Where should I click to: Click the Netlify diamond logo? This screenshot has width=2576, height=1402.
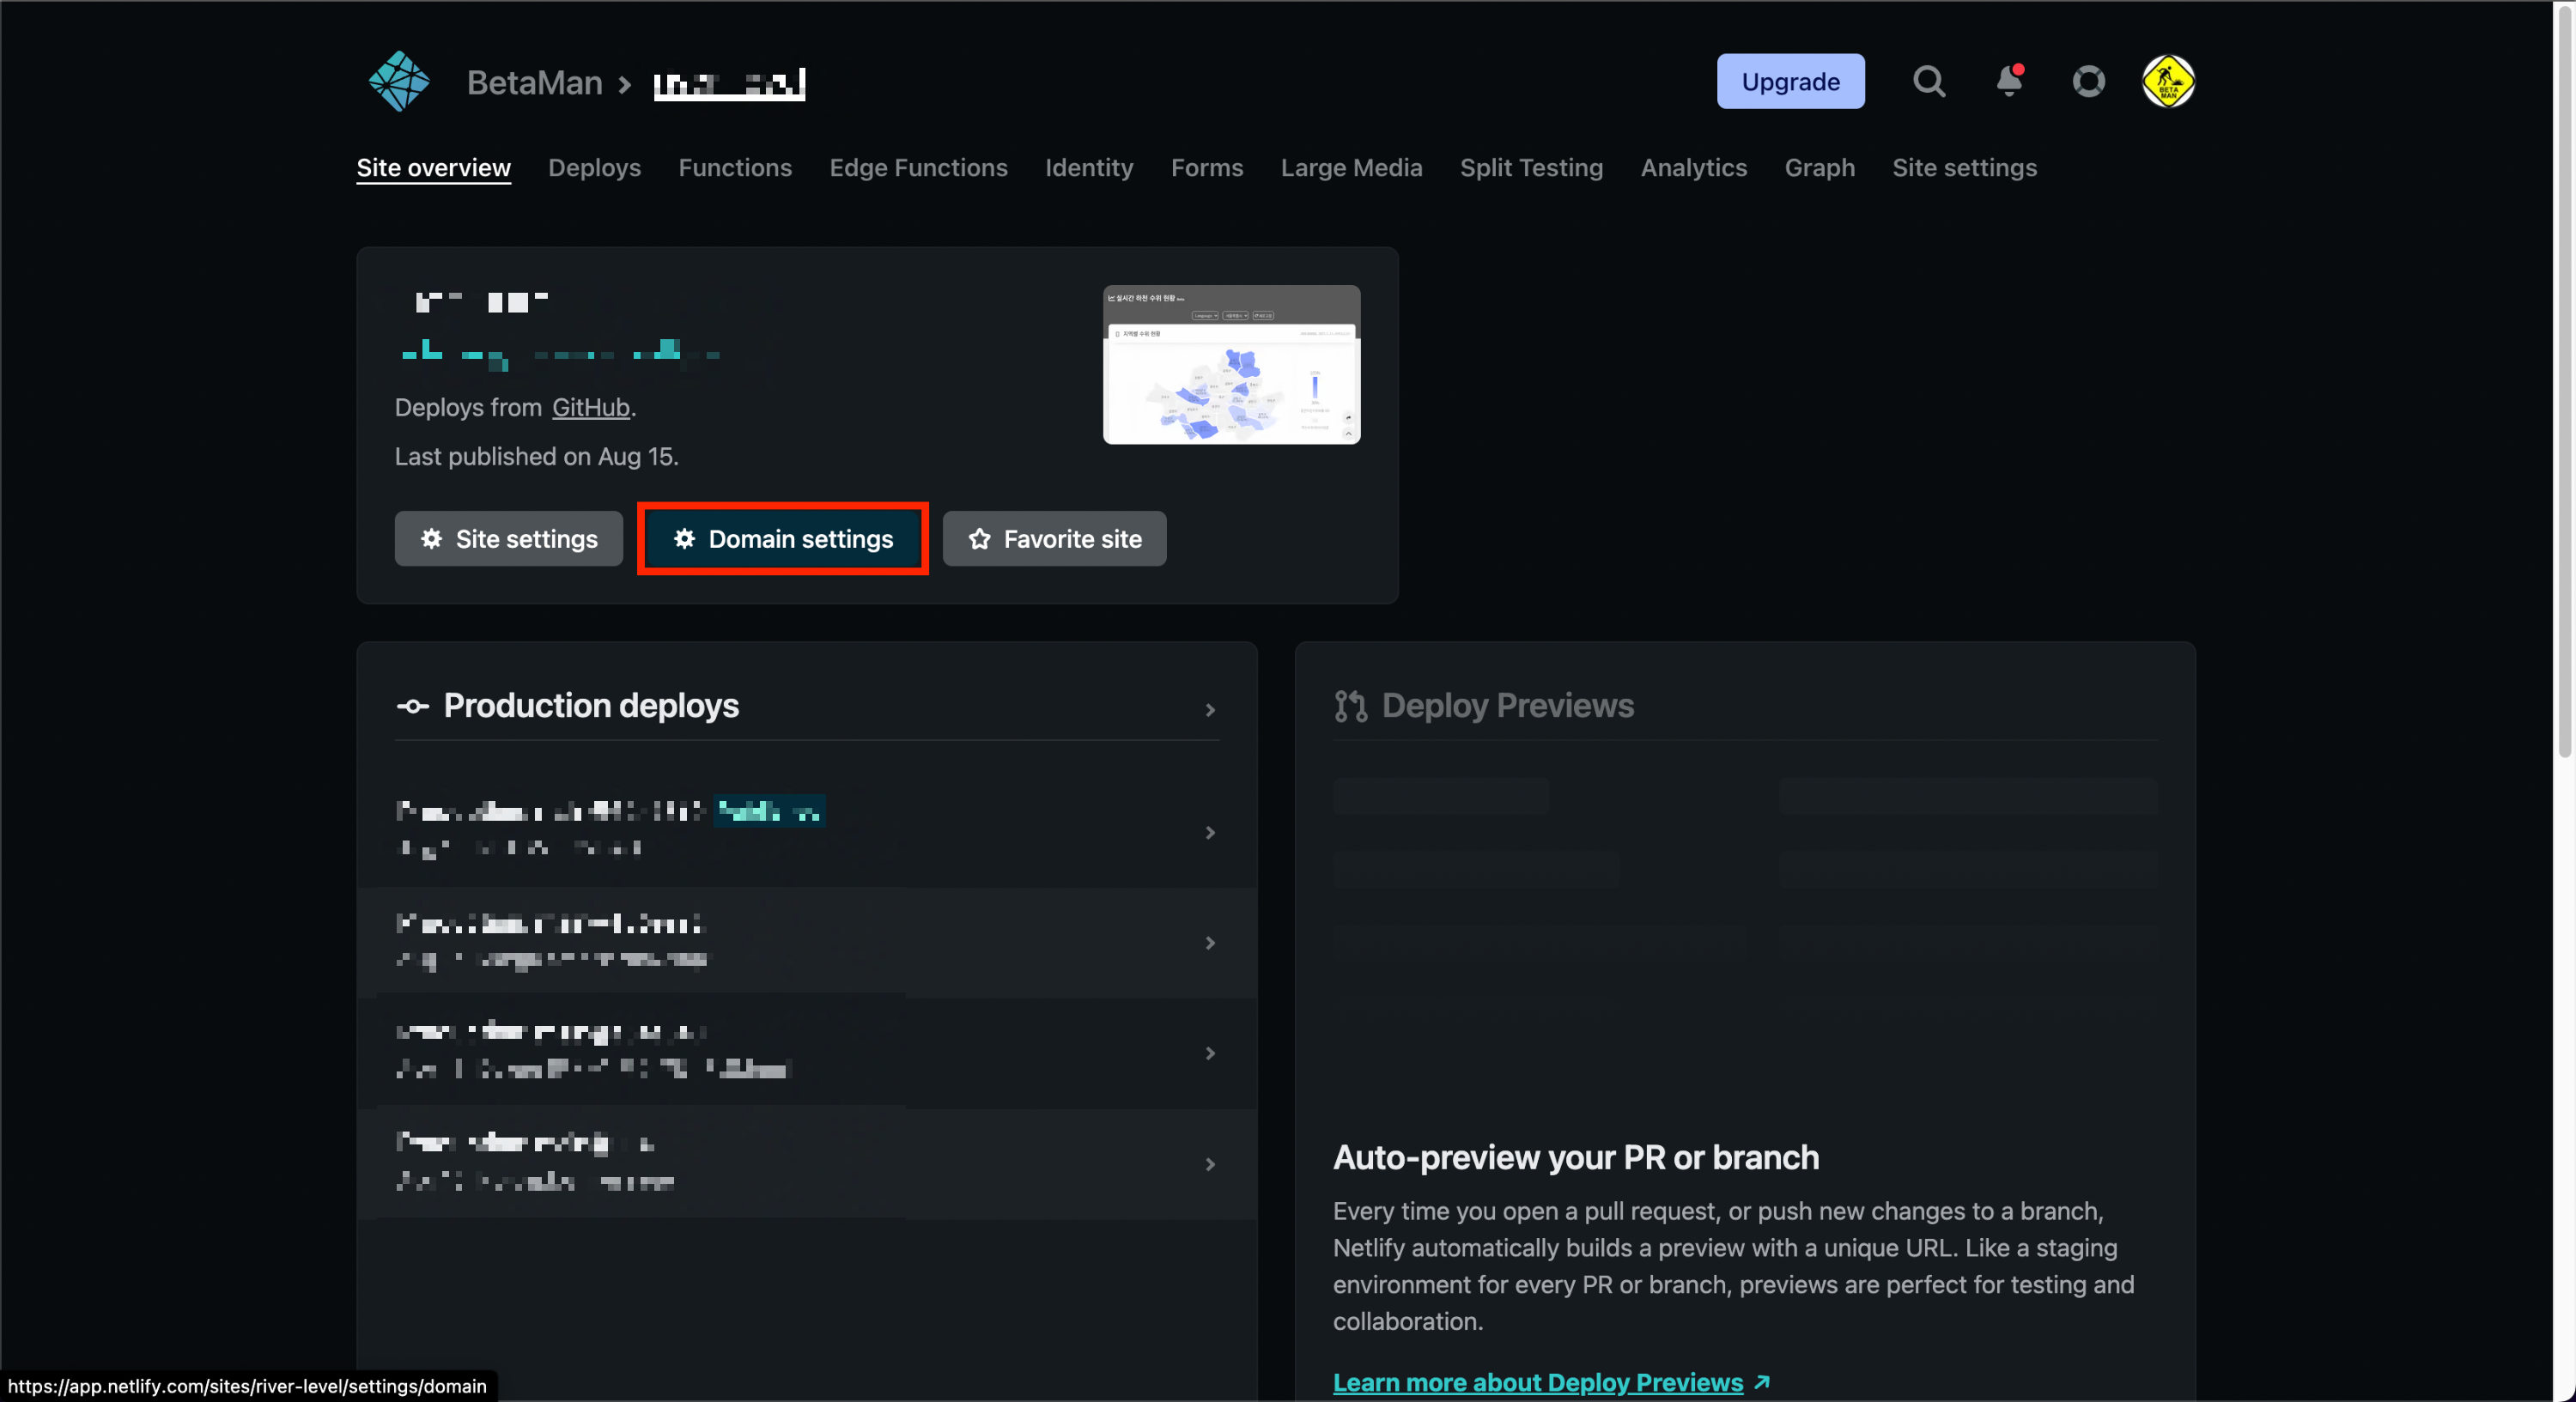tap(399, 81)
